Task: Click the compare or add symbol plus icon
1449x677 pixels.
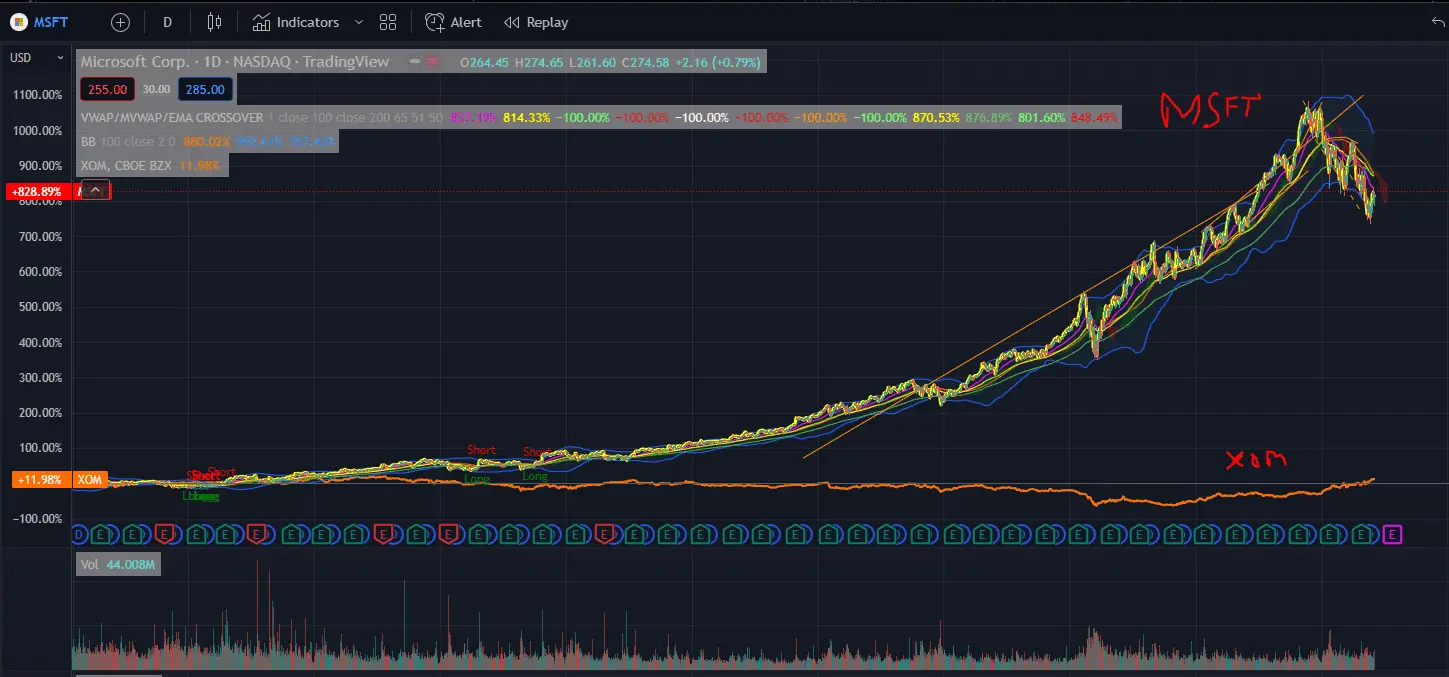Action: pyautogui.click(x=120, y=22)
